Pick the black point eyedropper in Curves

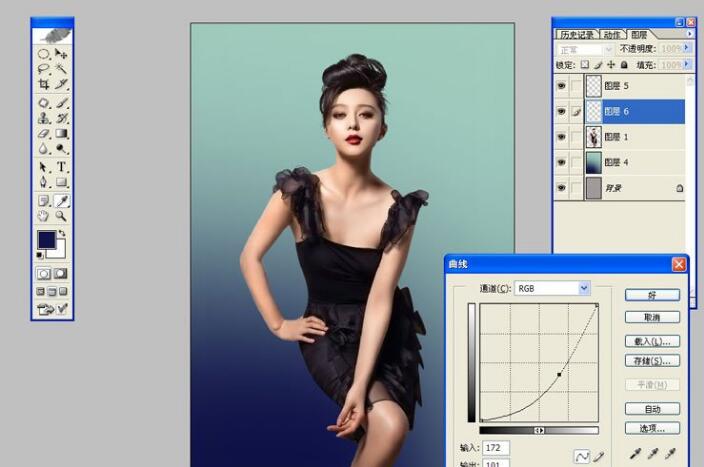click(635, 454)
